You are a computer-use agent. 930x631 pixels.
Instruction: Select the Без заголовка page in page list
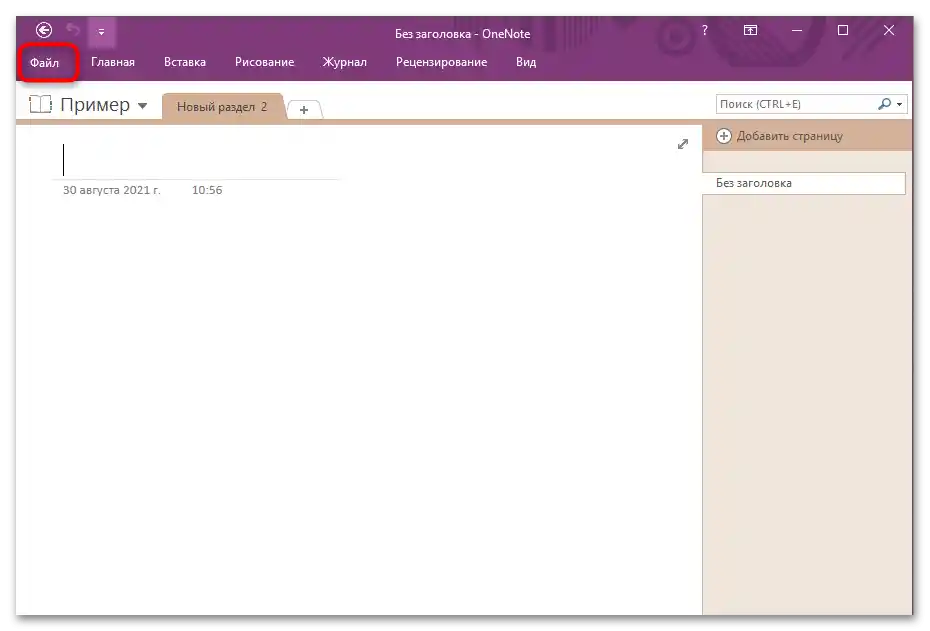pyautogui.click(x=804, y=183)
